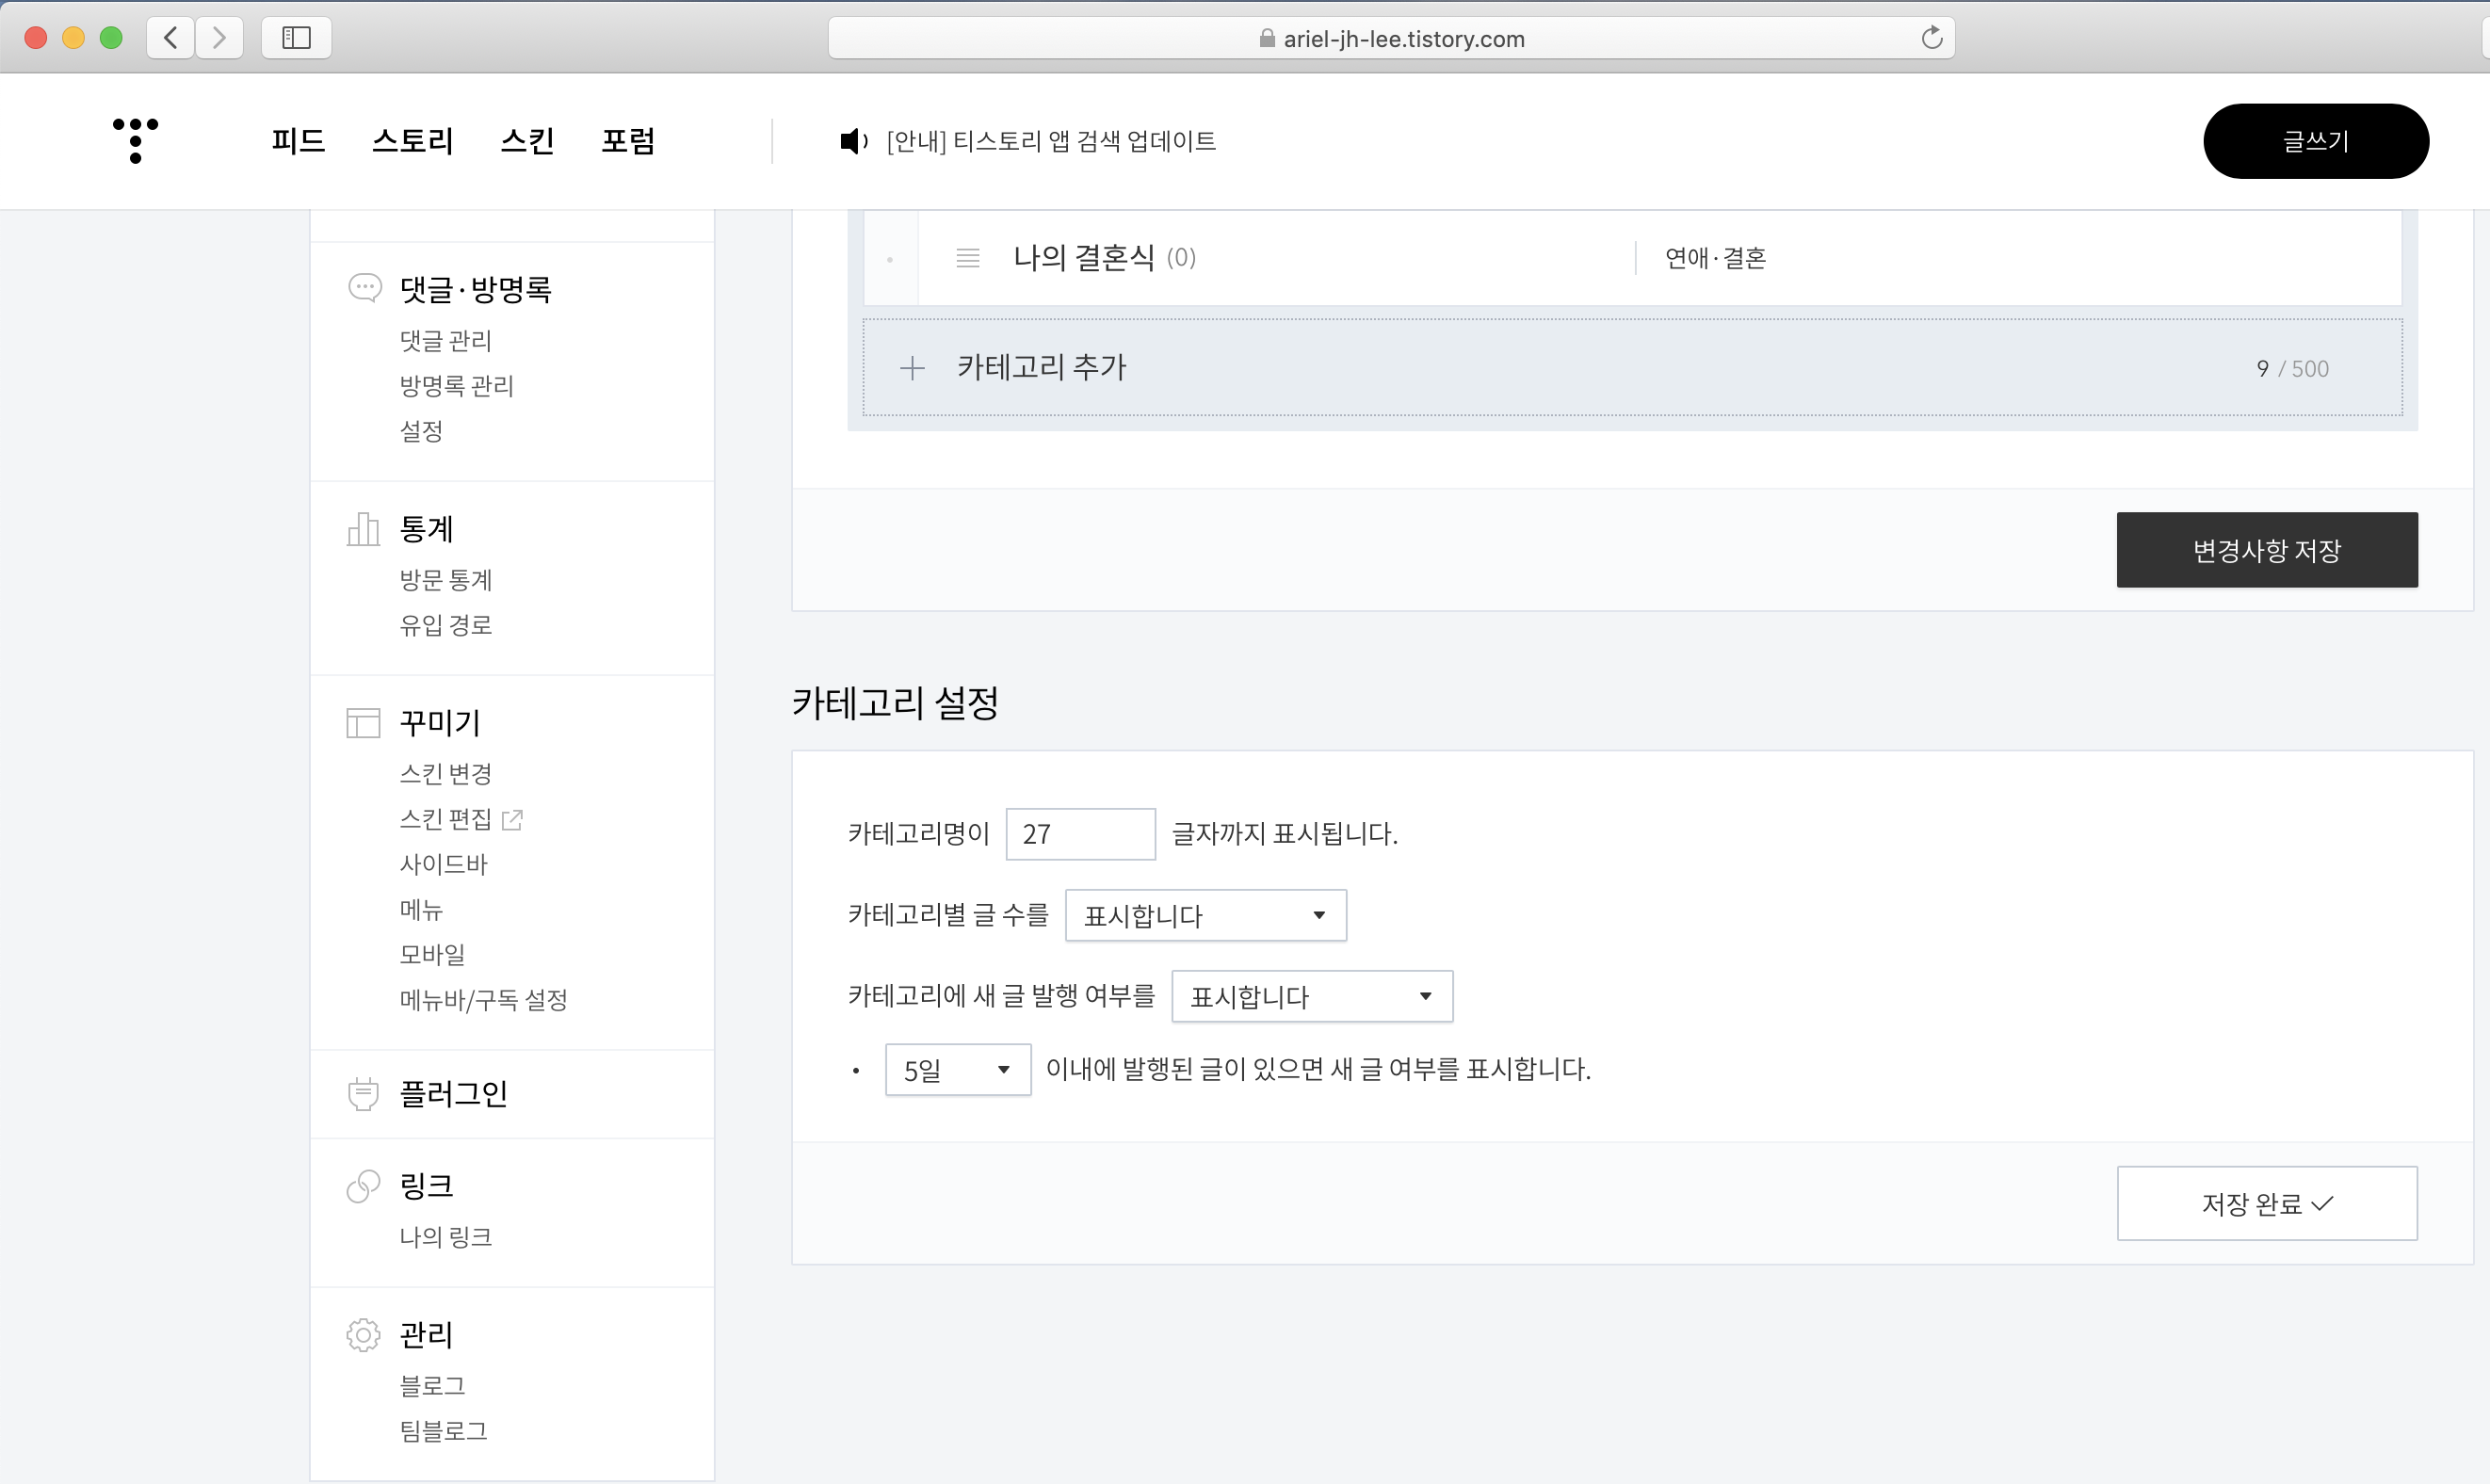The image size is (2490, 1484).
Task: Click the 플러그인 plug icon
Action: point(364,1093)
